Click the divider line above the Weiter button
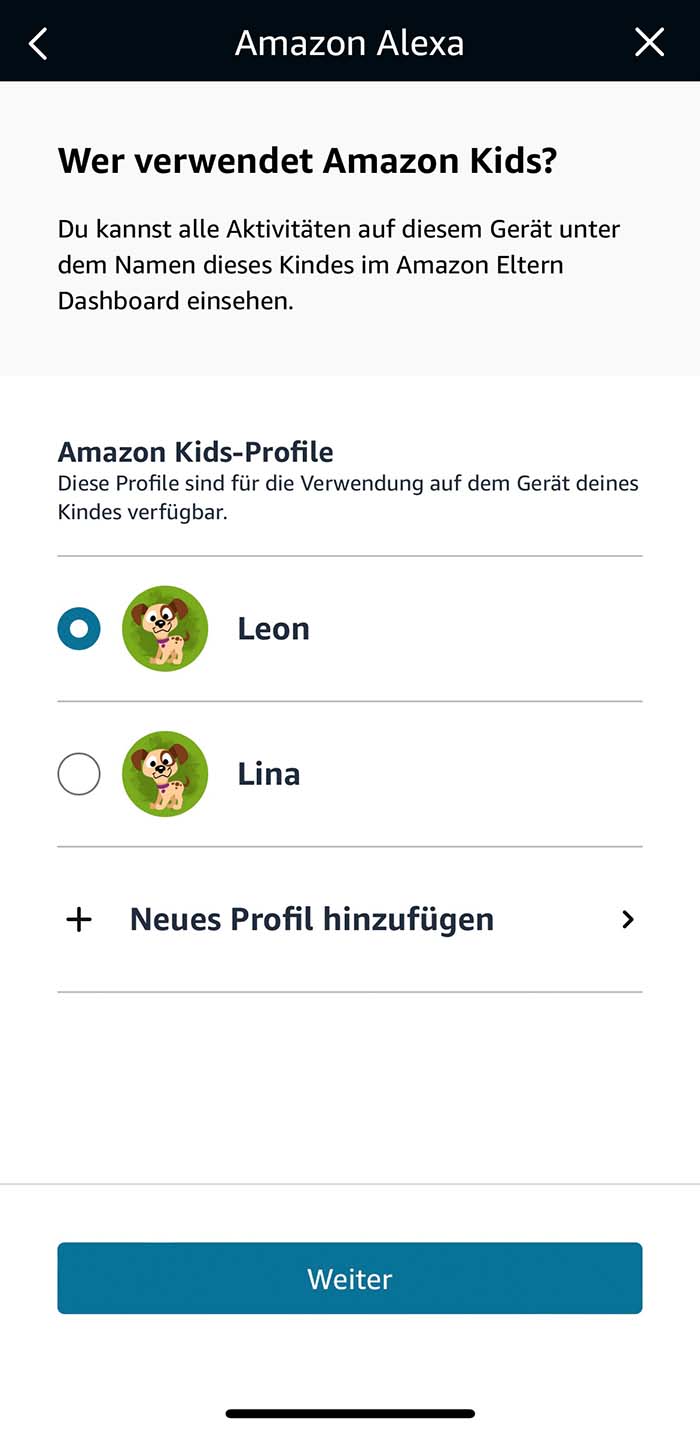 point(350,1184)
